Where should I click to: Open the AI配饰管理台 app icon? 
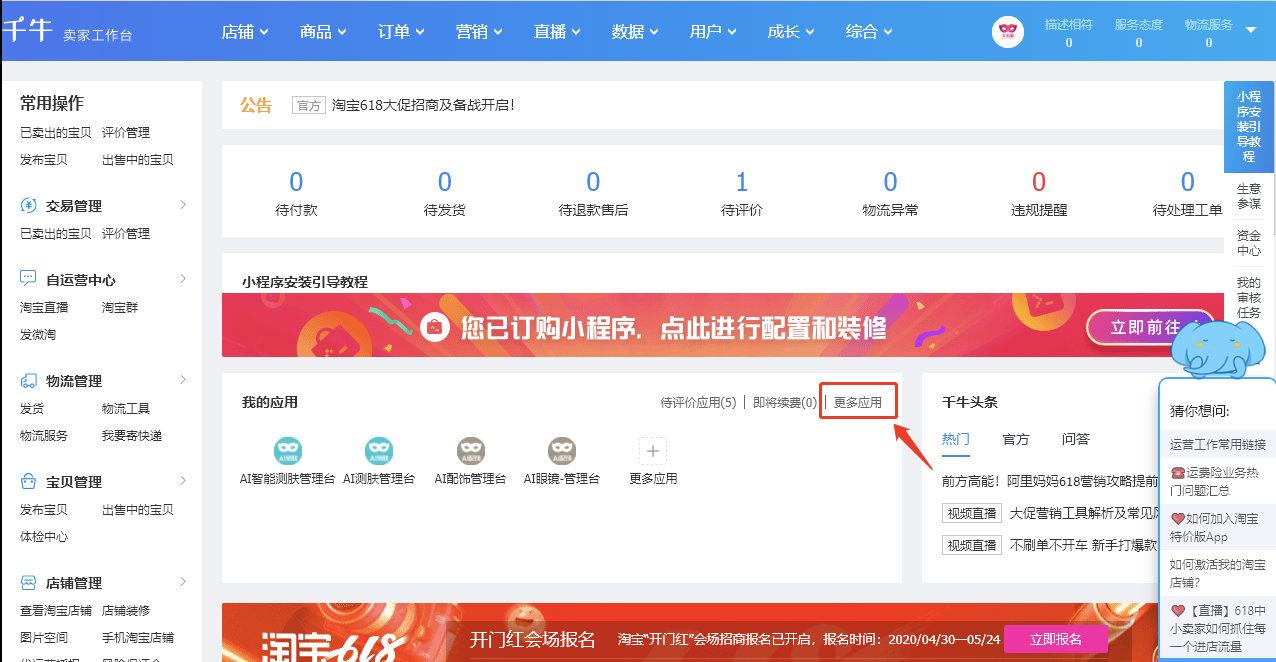tap(471, 451)
